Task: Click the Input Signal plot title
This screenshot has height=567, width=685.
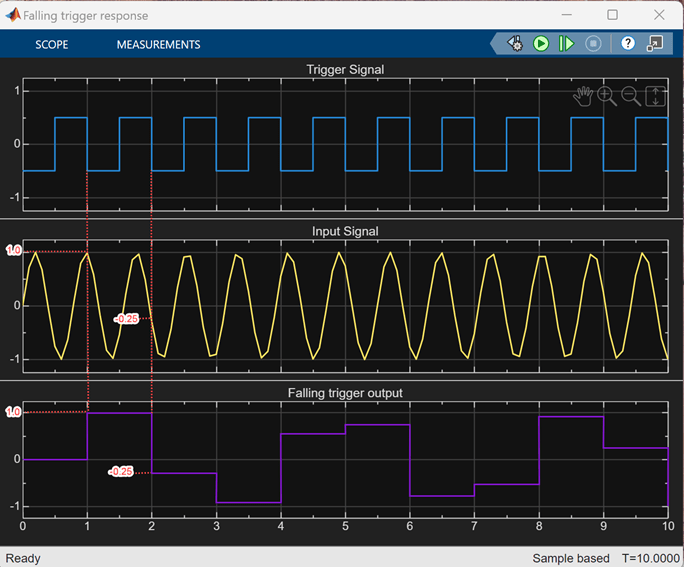Action: click(x=345, y=232)
